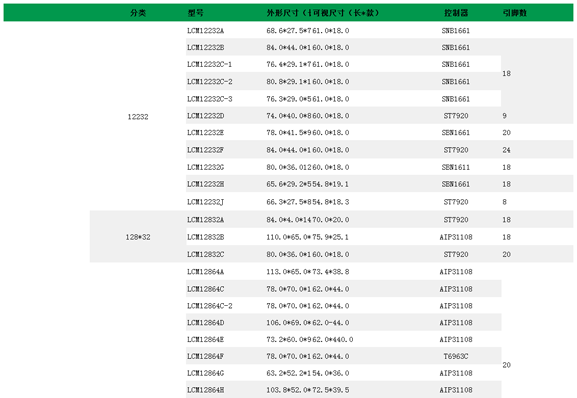This screenshot has width=577, height=398.
Task: Click the 控制器 column header
Action: tap(456, 13)
